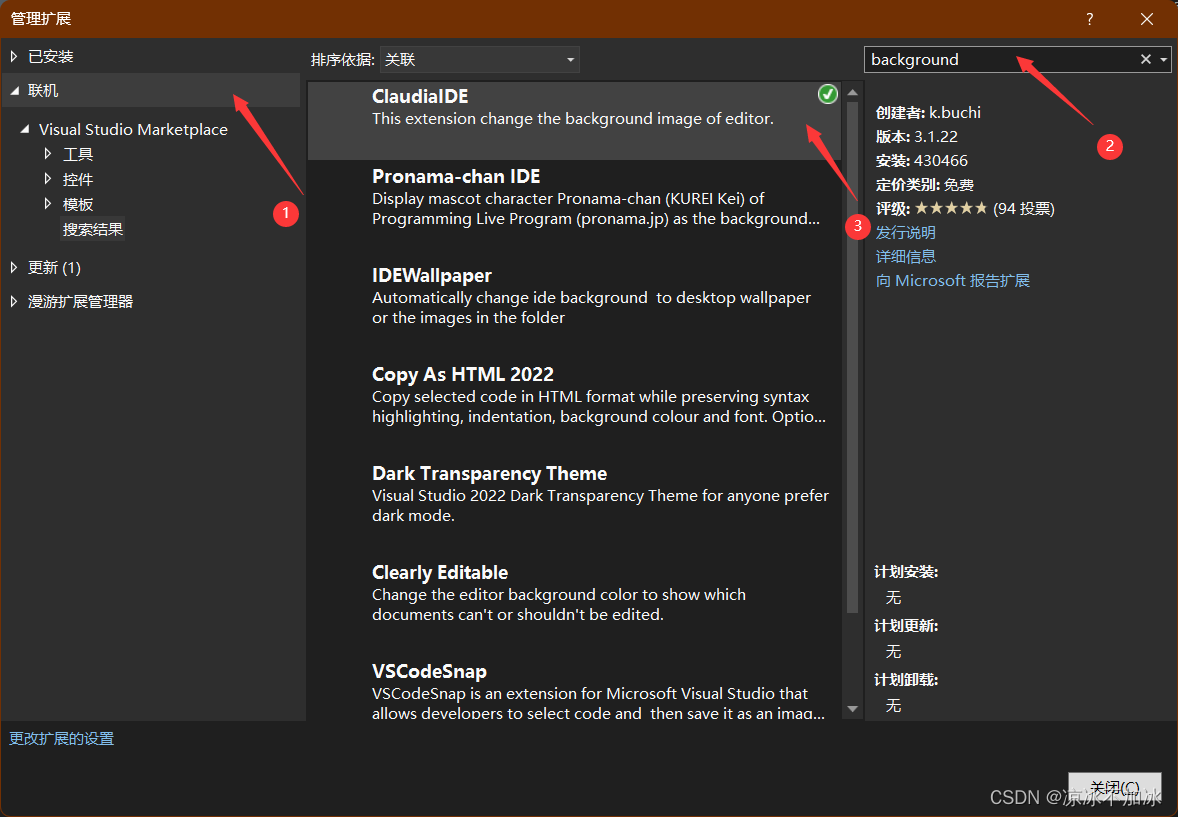1178x817 pixels.
Task: Click the 排序依据 label
Action: (343, 59)
